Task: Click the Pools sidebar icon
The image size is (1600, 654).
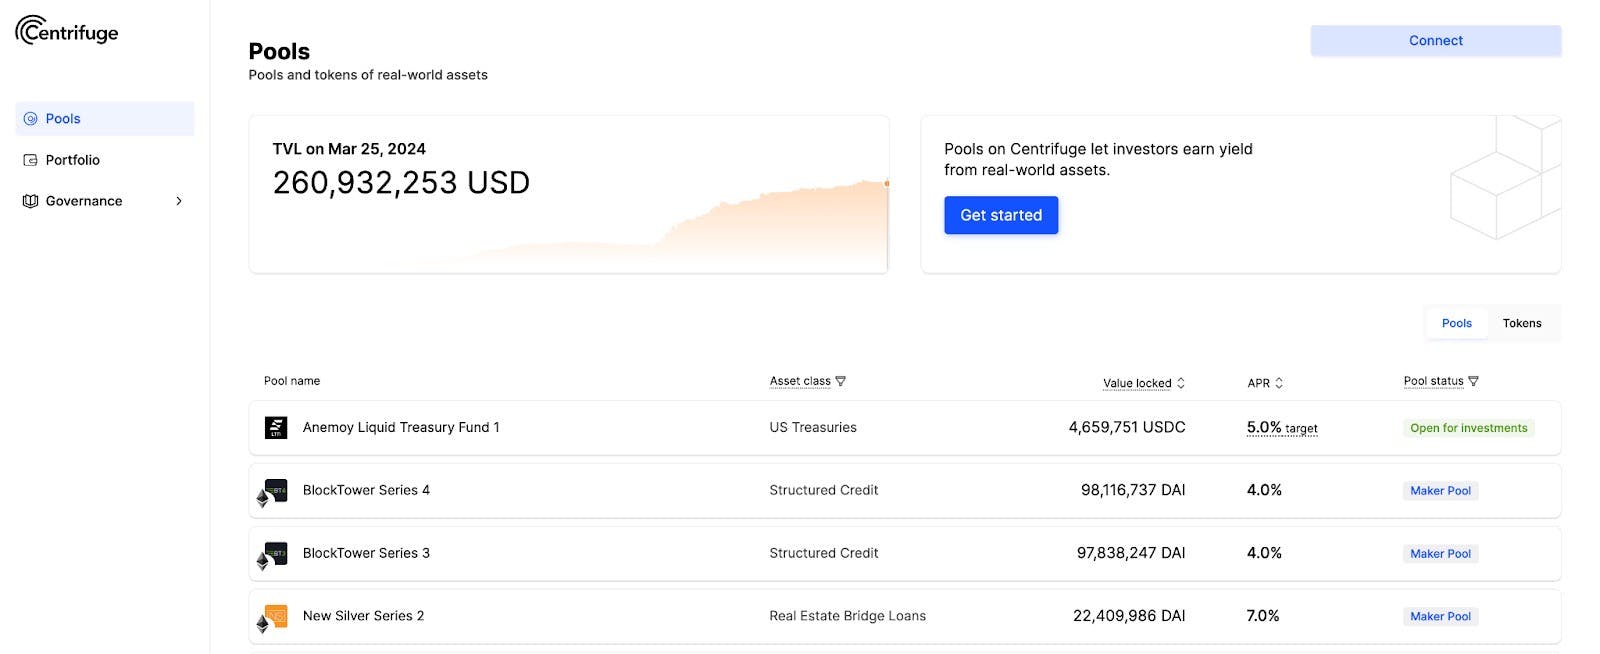Action: pos(30,118)
